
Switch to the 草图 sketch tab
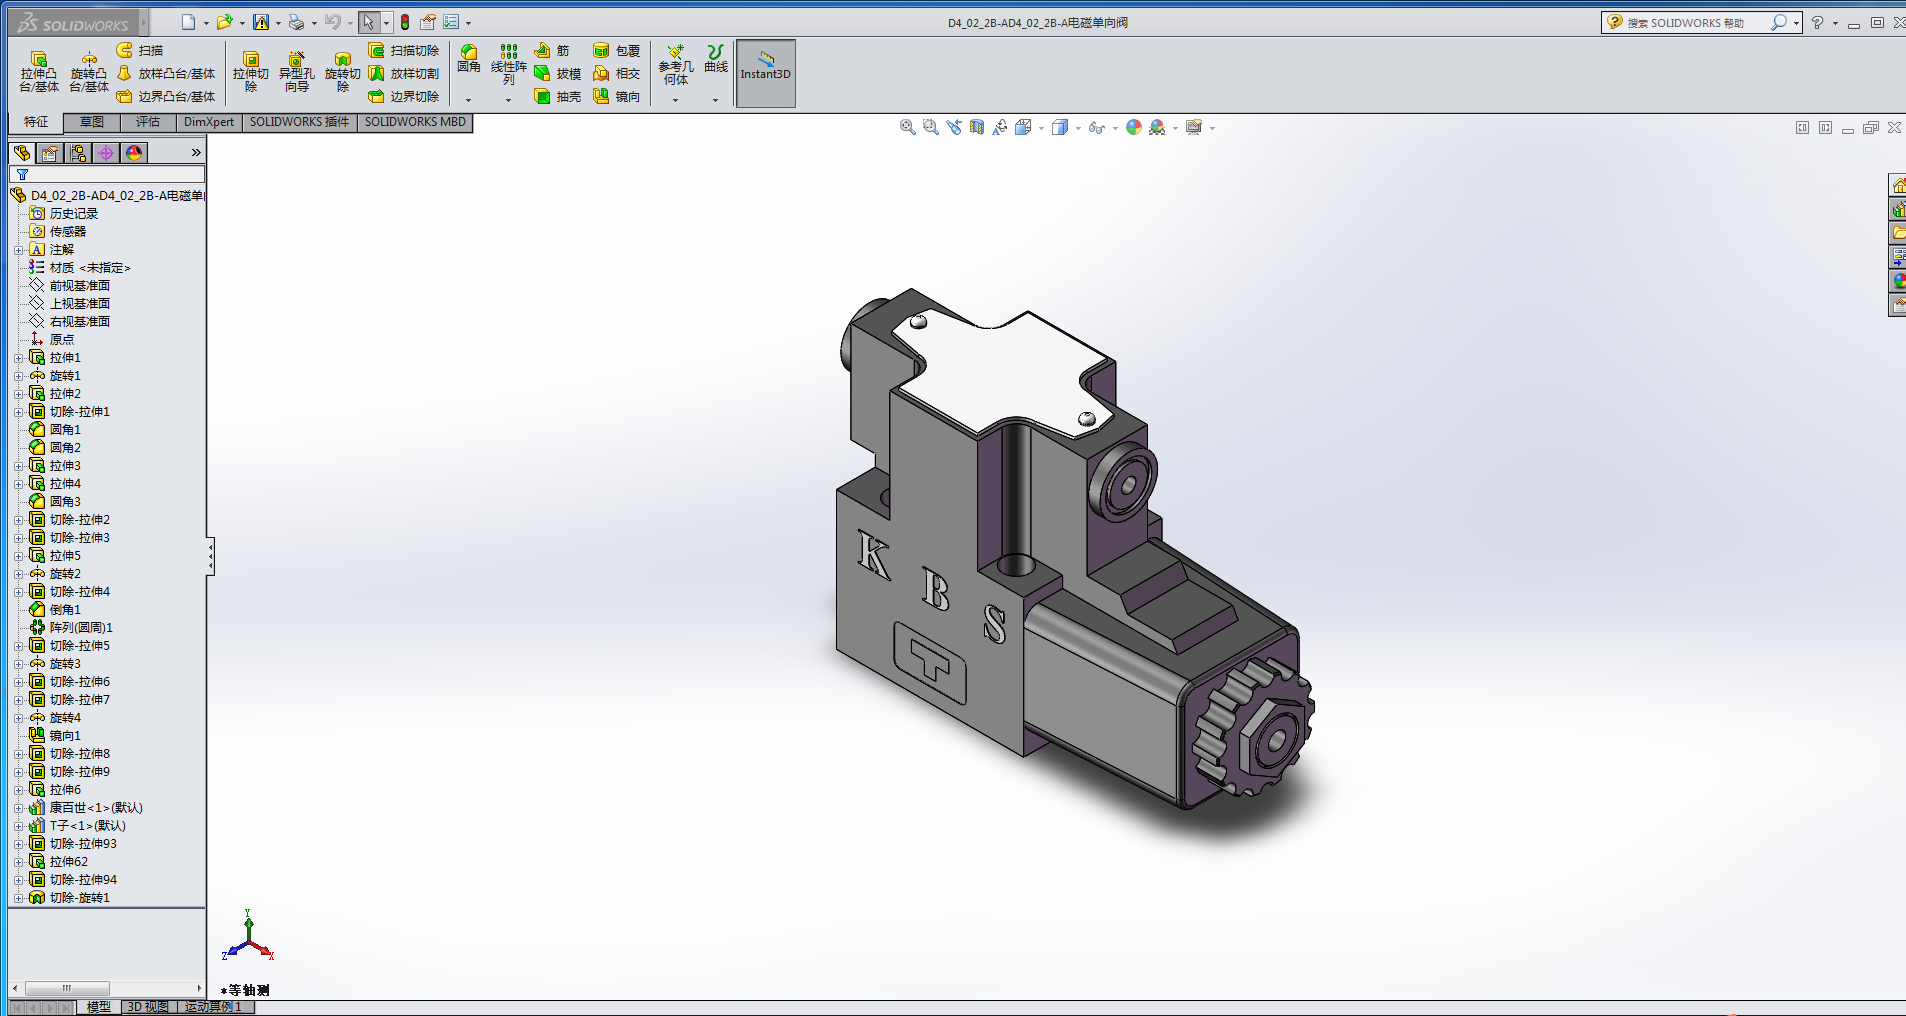point(92,122)
